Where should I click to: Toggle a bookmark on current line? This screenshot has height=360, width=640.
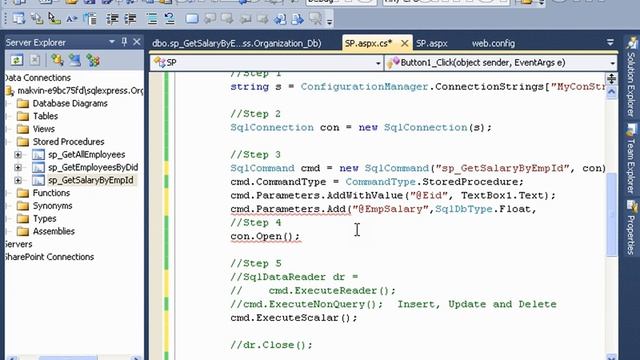(192, 19)
